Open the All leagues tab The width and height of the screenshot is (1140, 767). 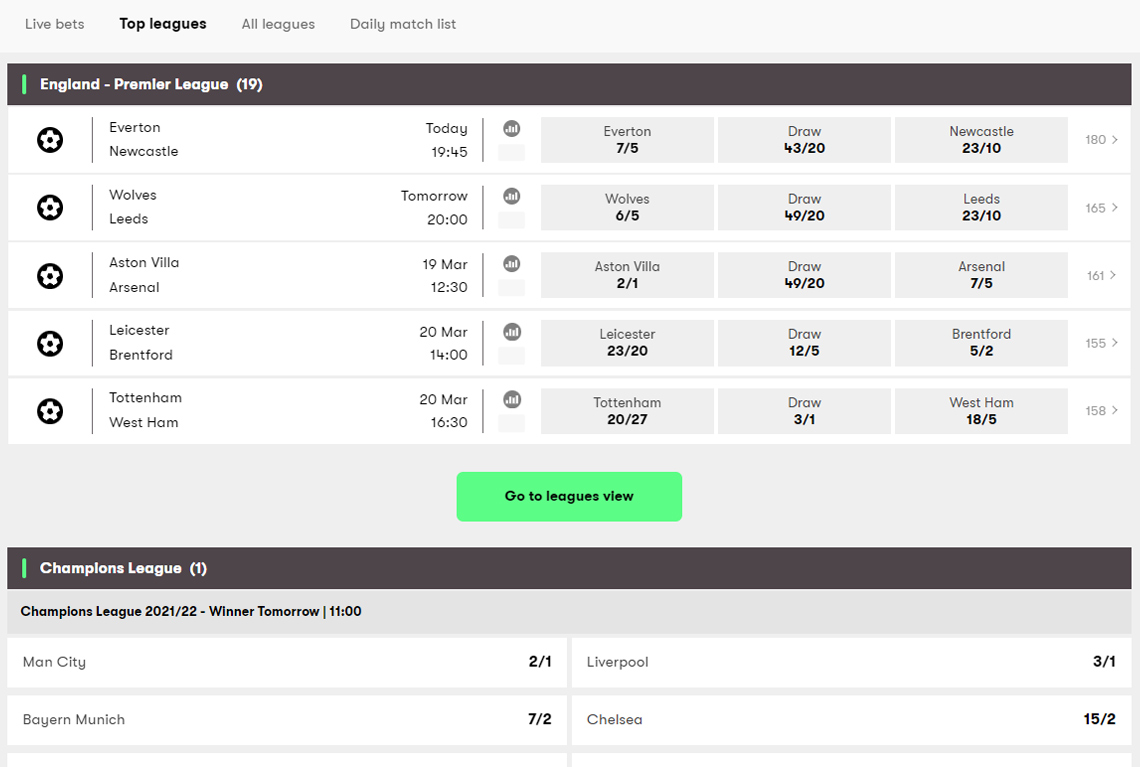(x=278, y=24)
